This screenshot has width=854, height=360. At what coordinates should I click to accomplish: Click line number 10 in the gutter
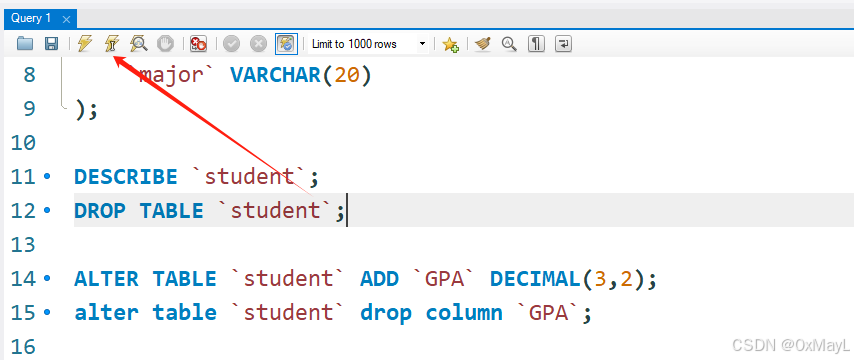click(x=24, y=143)
